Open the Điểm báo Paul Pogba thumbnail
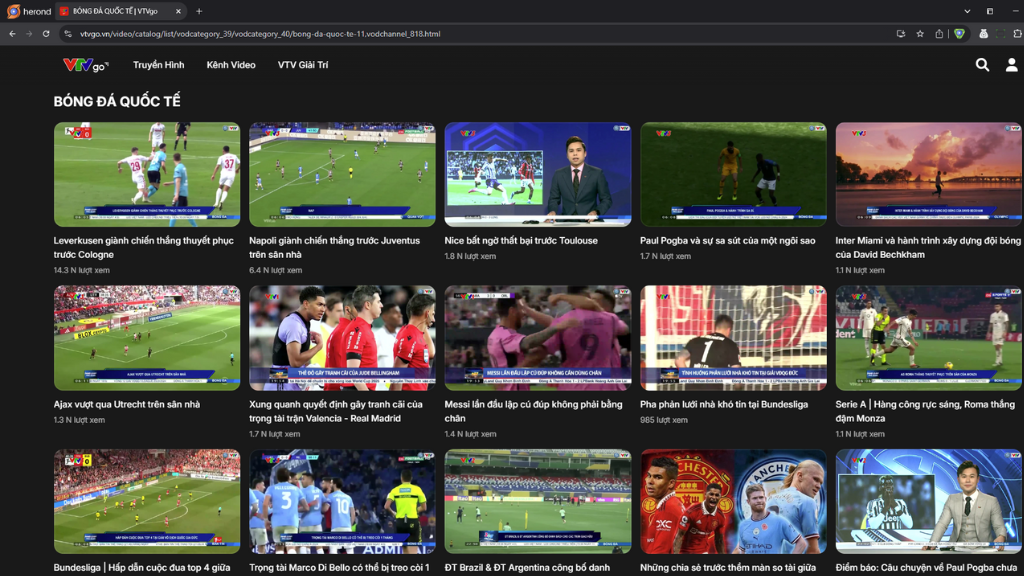 pos(929,501)
